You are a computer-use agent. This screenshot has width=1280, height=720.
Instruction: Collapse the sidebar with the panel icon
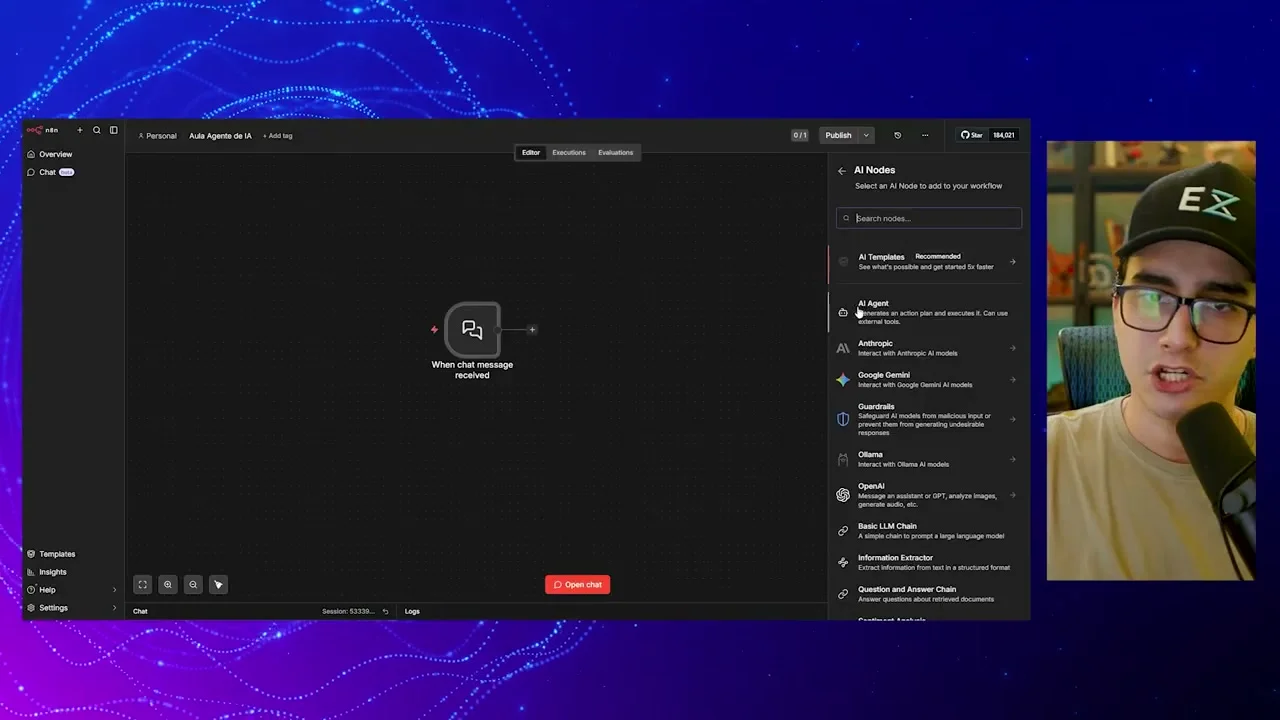pos(114,130)
